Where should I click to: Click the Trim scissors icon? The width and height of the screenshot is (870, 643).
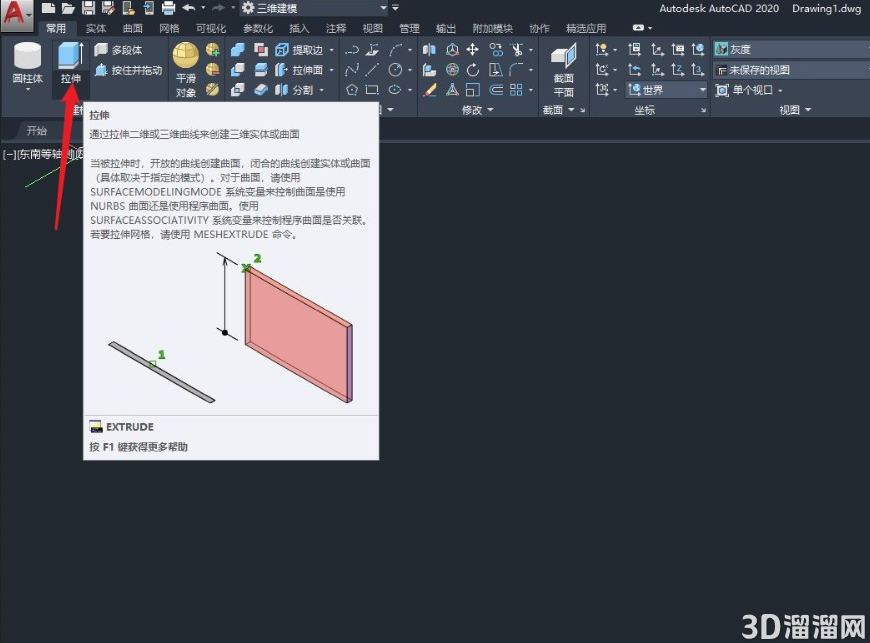(517, 50)
